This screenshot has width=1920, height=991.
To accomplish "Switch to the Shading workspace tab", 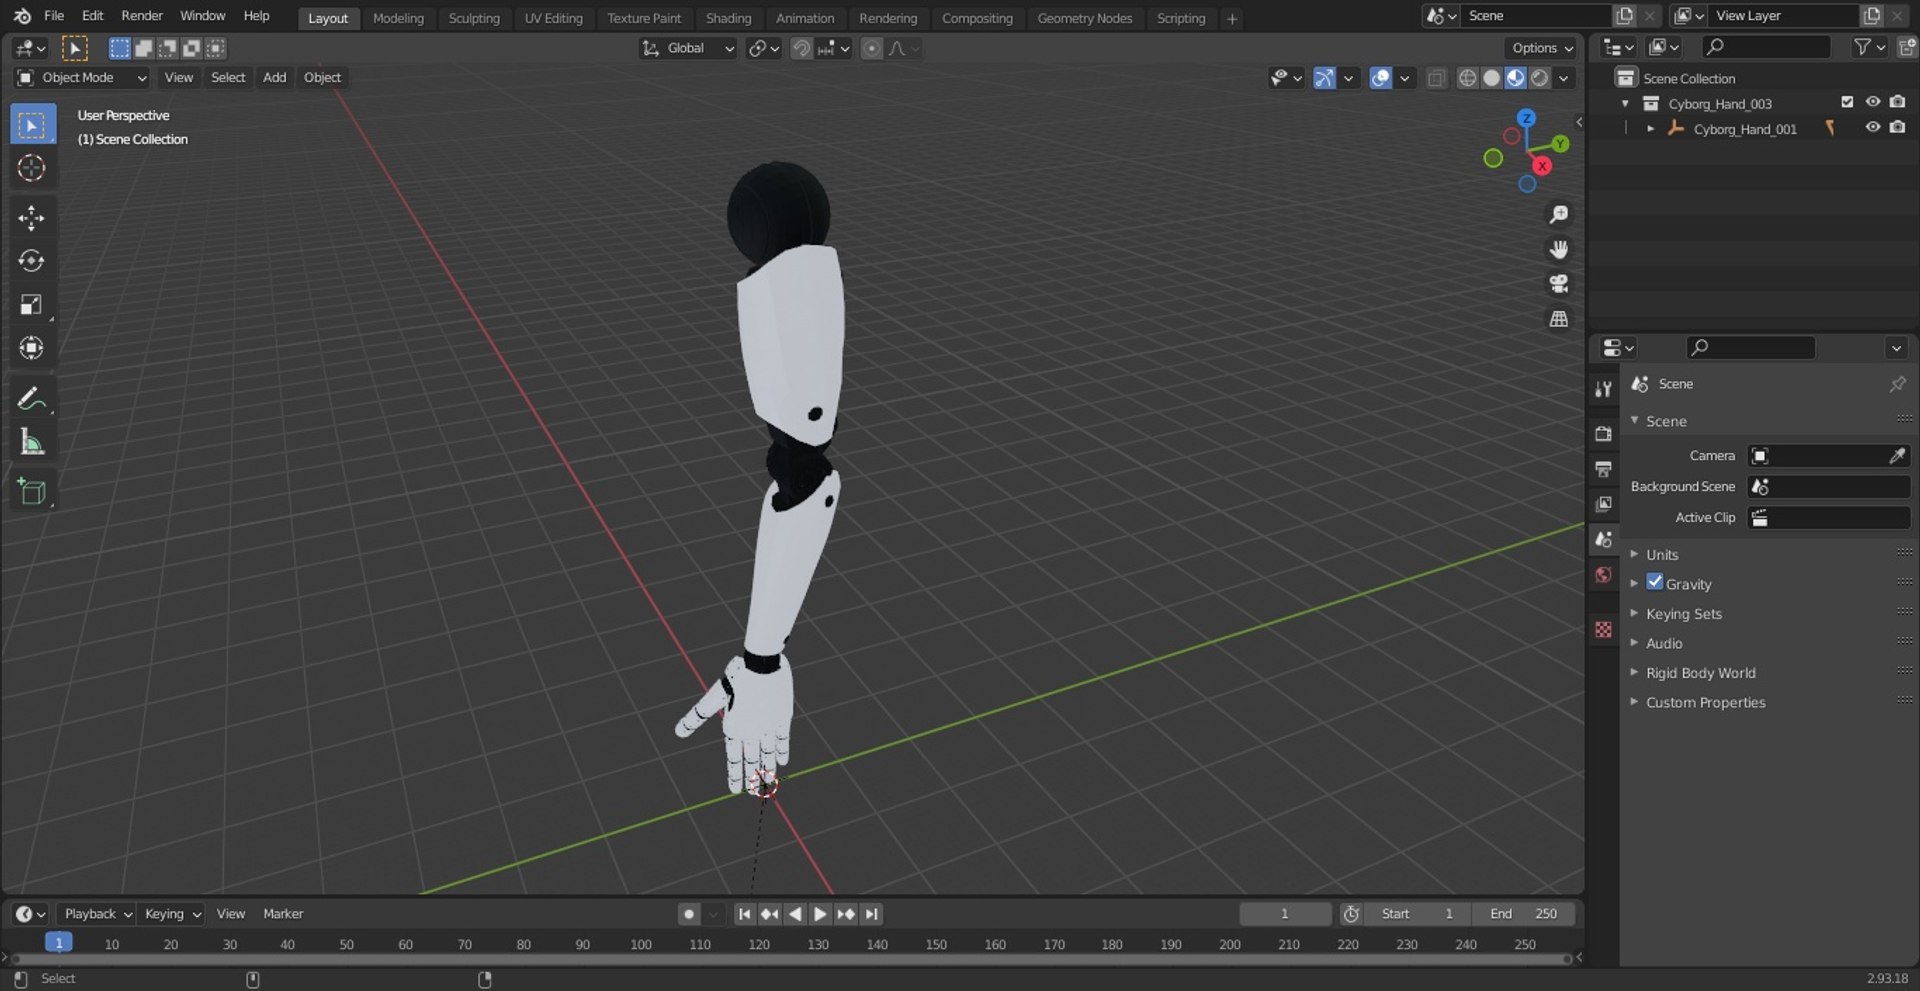I will tap(728, 18).
